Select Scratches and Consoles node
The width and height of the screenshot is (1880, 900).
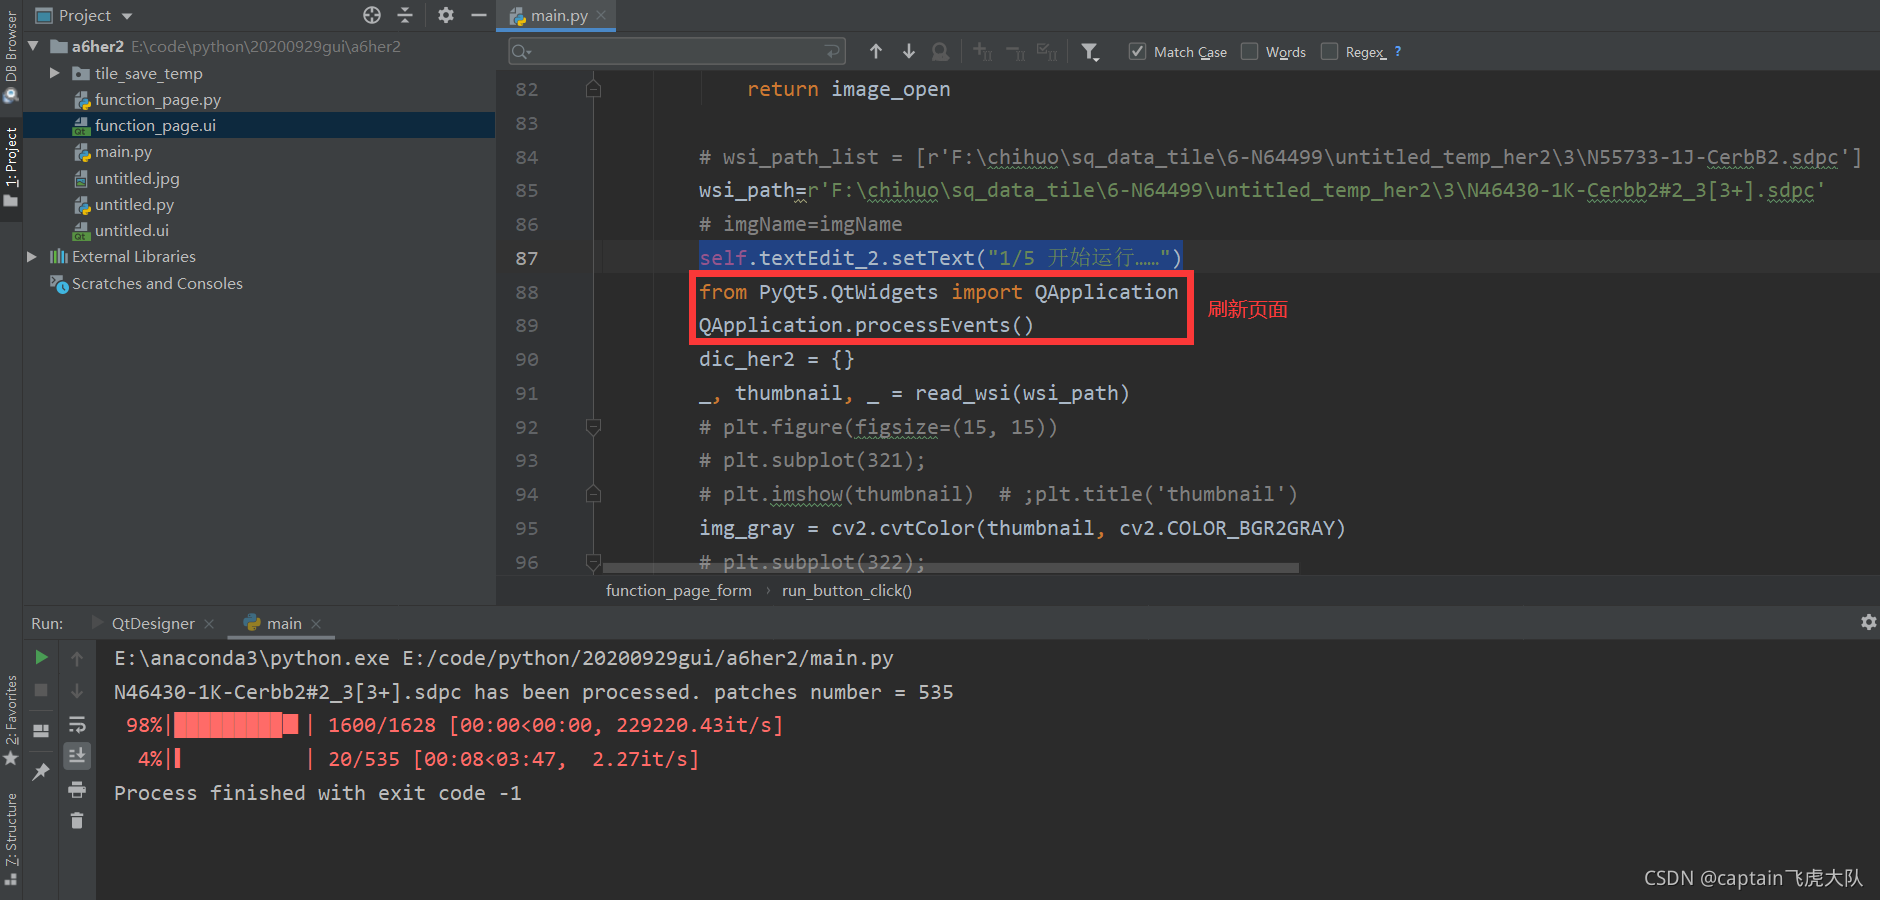(157, 283)
